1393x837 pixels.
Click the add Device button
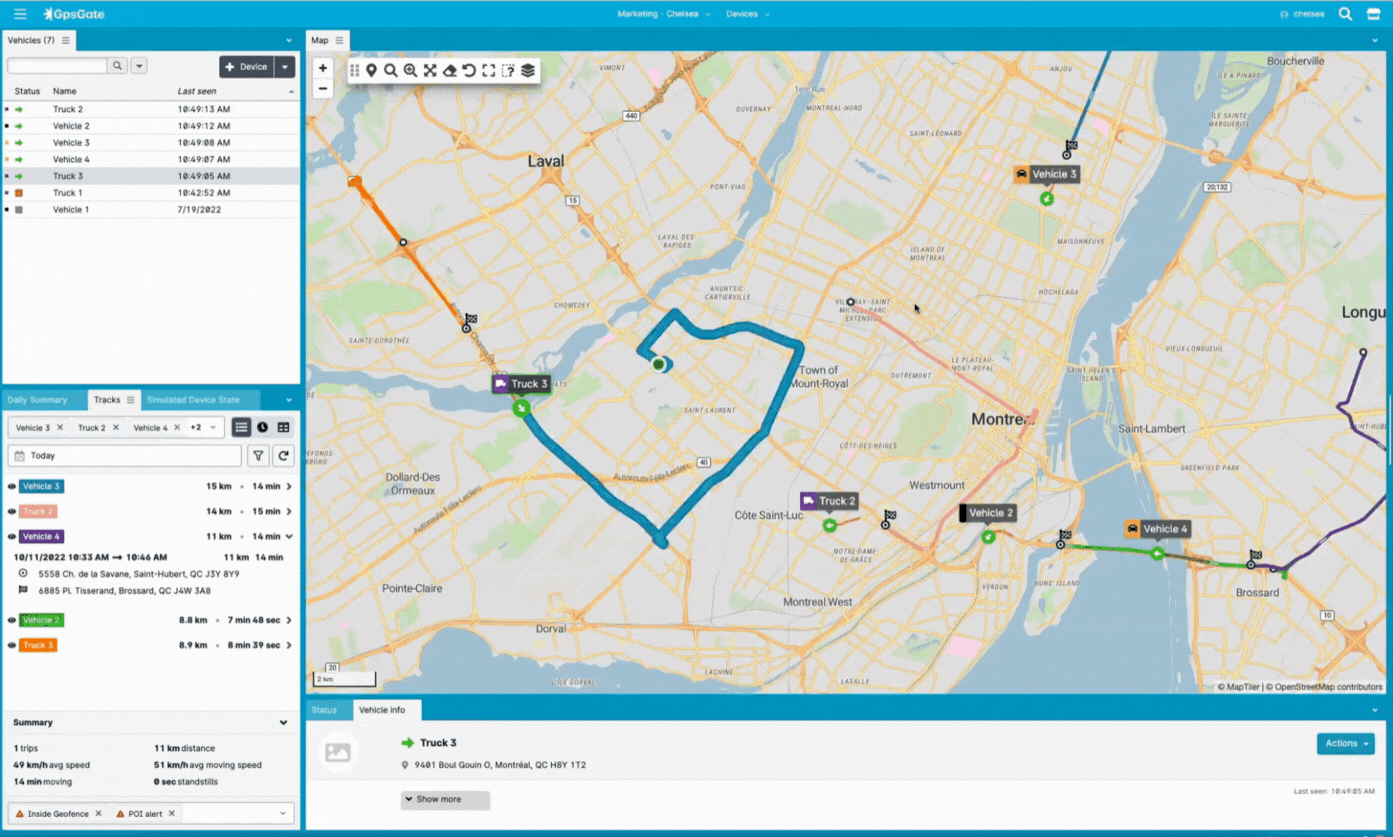[246, 67]
